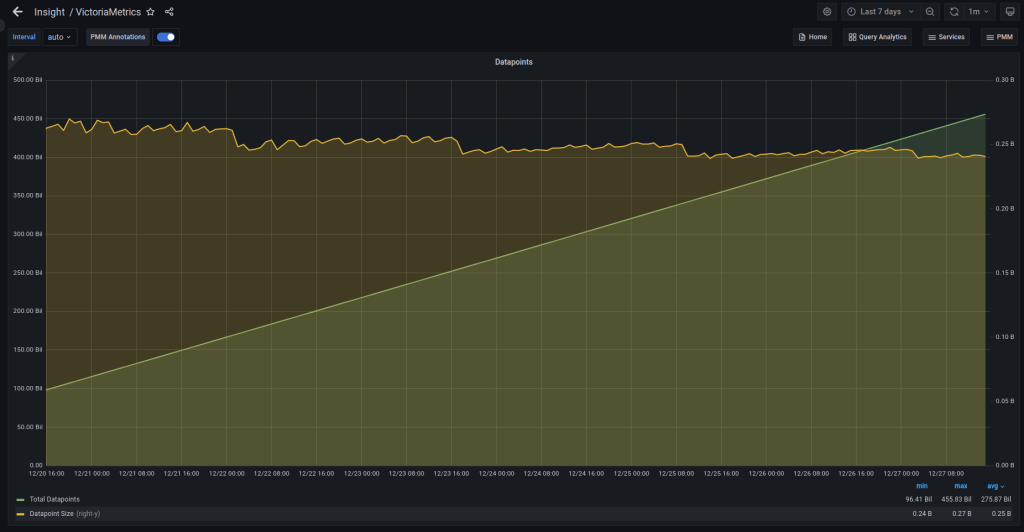Cycle view mode with monitor icon
The width and height of the screenshot is (1024, 532).
pos(1008,12)
